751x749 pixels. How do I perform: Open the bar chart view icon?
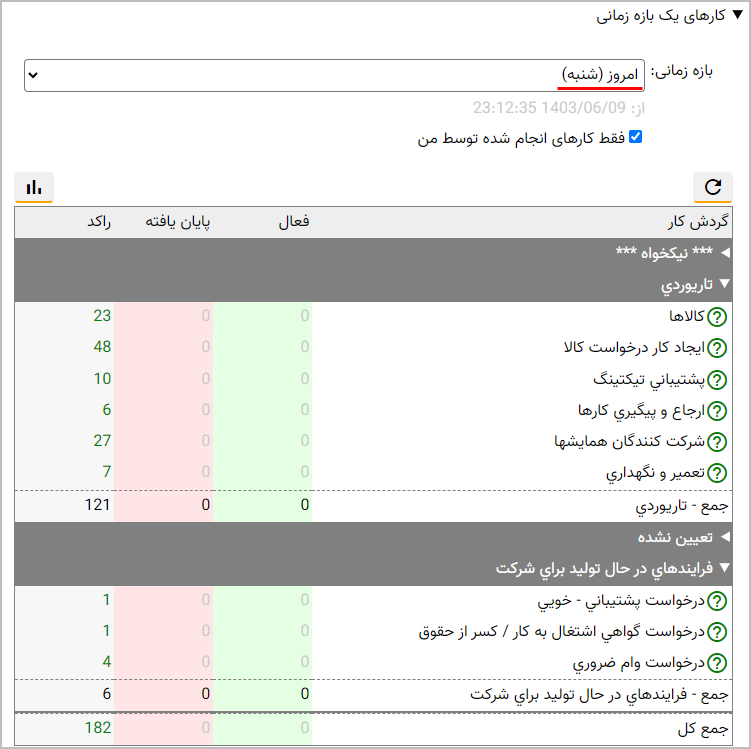(x=34, y=187)
